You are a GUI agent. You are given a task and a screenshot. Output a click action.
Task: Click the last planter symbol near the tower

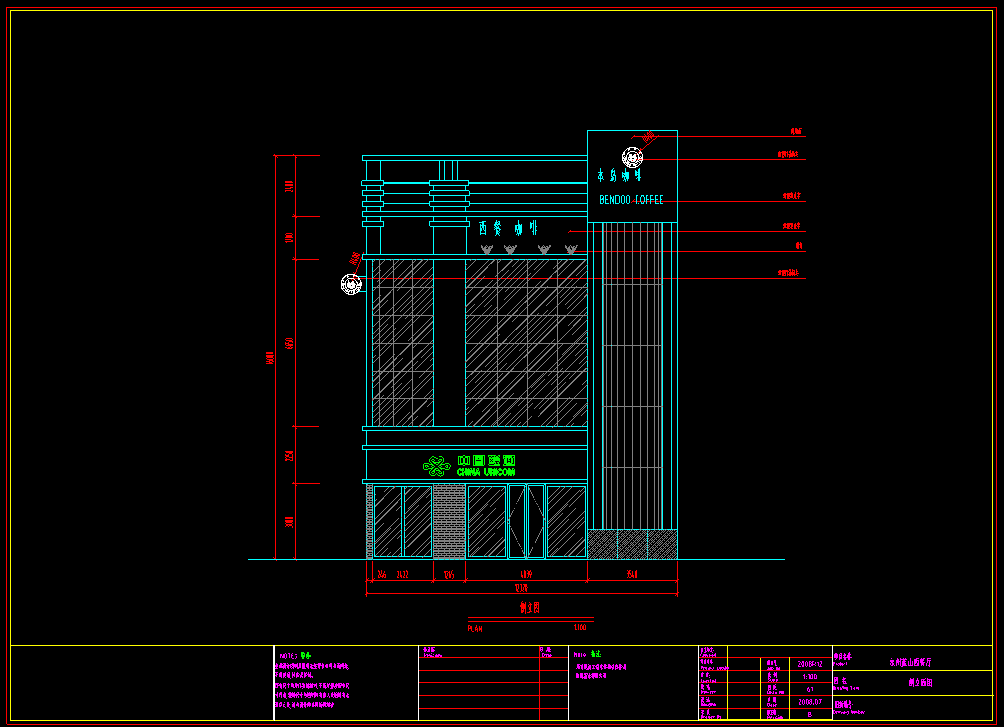tap(571, 249)
